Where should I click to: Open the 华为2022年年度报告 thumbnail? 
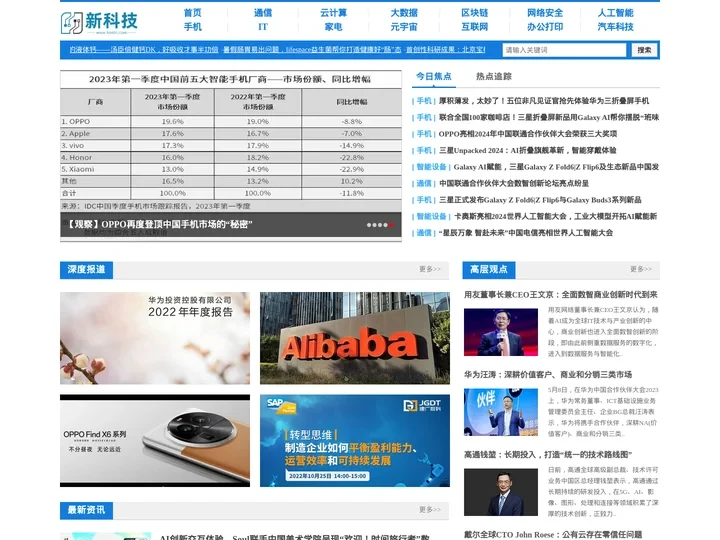tap(155, 338)
